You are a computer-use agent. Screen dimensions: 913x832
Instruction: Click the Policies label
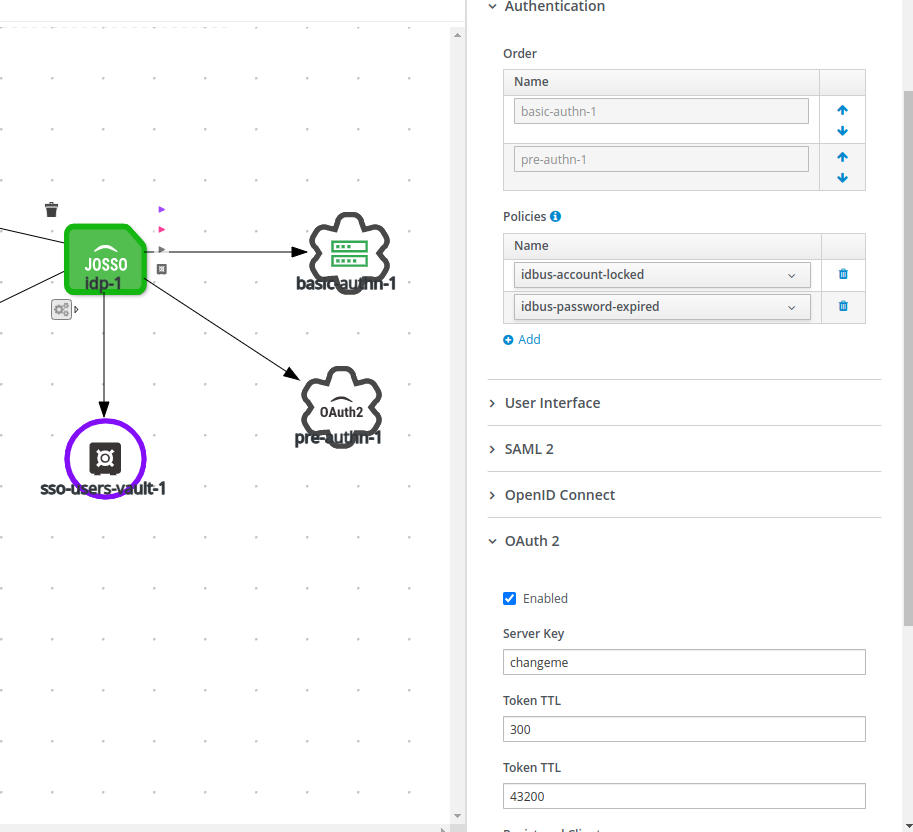pos(525,217)
